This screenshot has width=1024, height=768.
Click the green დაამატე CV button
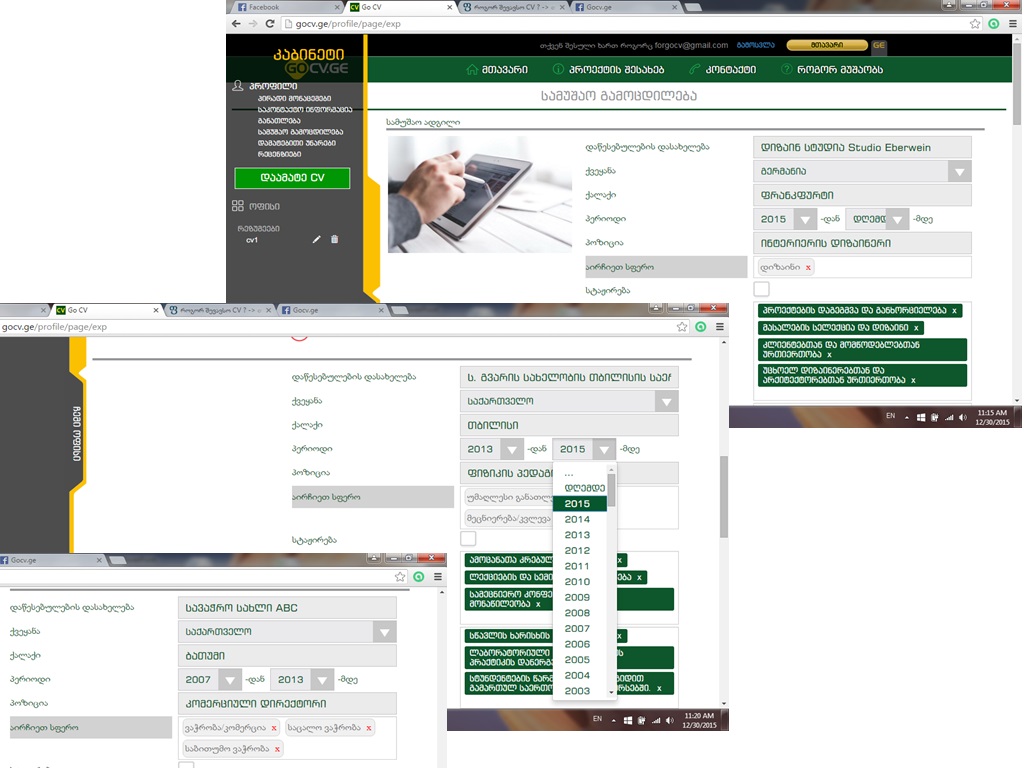(292, 178)
